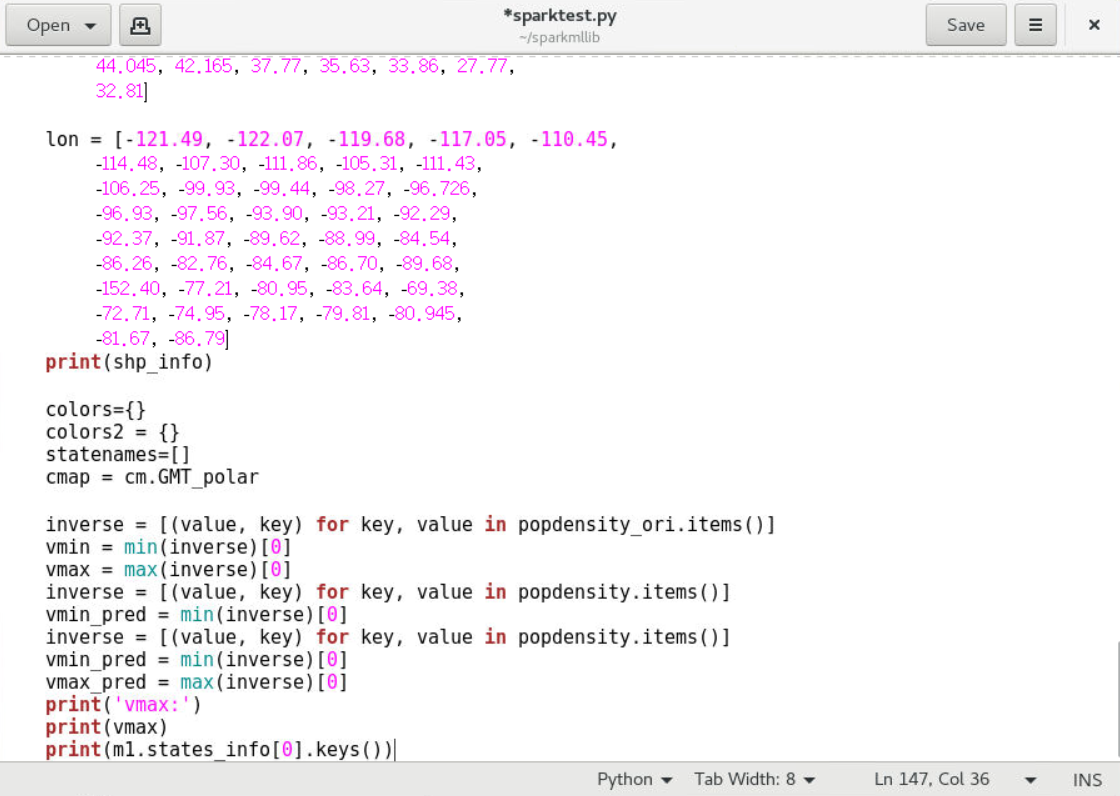Click the value -121.49 in lon list

tap(164, 139)
